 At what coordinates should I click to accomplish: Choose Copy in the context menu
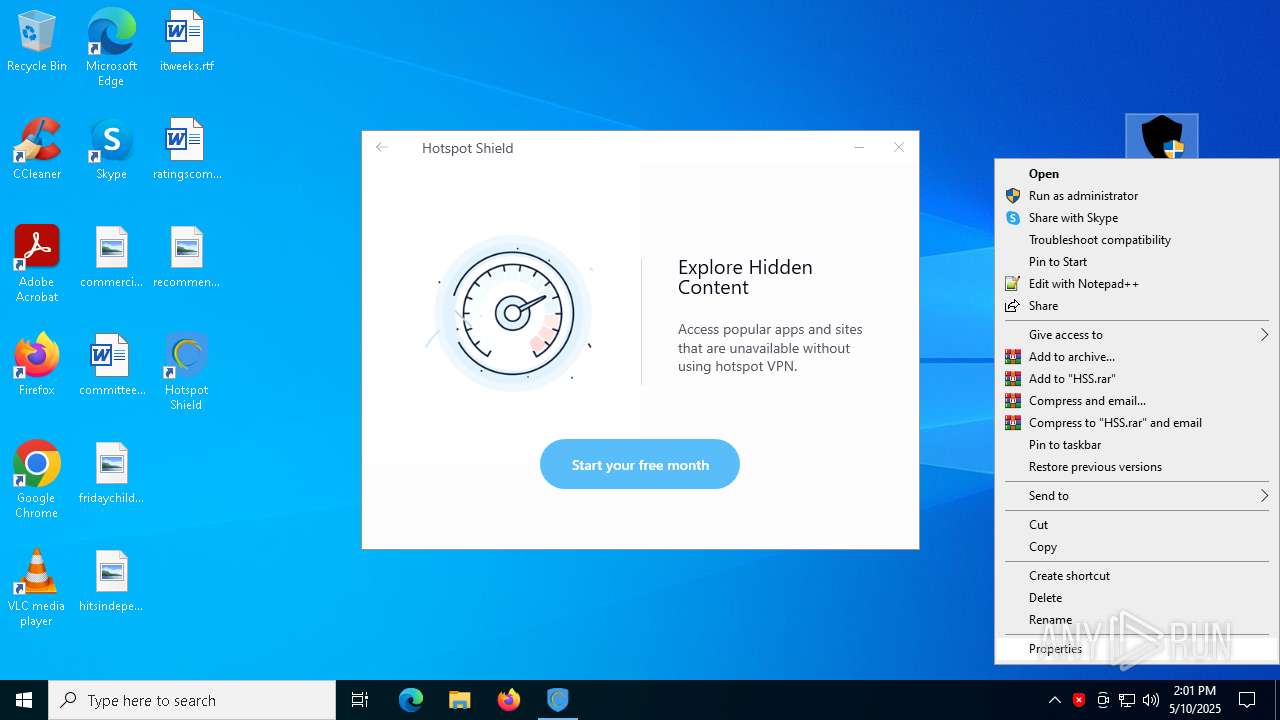(1137, 547)
